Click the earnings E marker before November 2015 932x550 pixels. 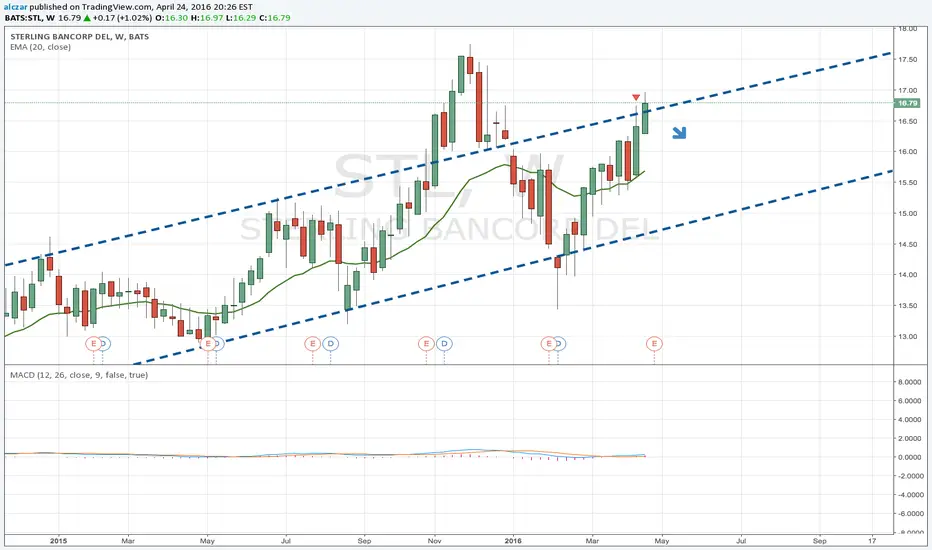click(426, 344)
